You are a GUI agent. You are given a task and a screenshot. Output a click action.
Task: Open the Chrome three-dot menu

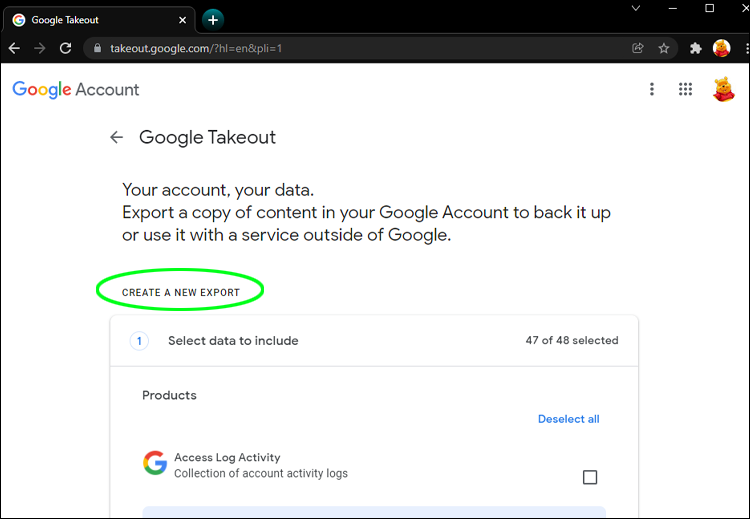point(745,48)
